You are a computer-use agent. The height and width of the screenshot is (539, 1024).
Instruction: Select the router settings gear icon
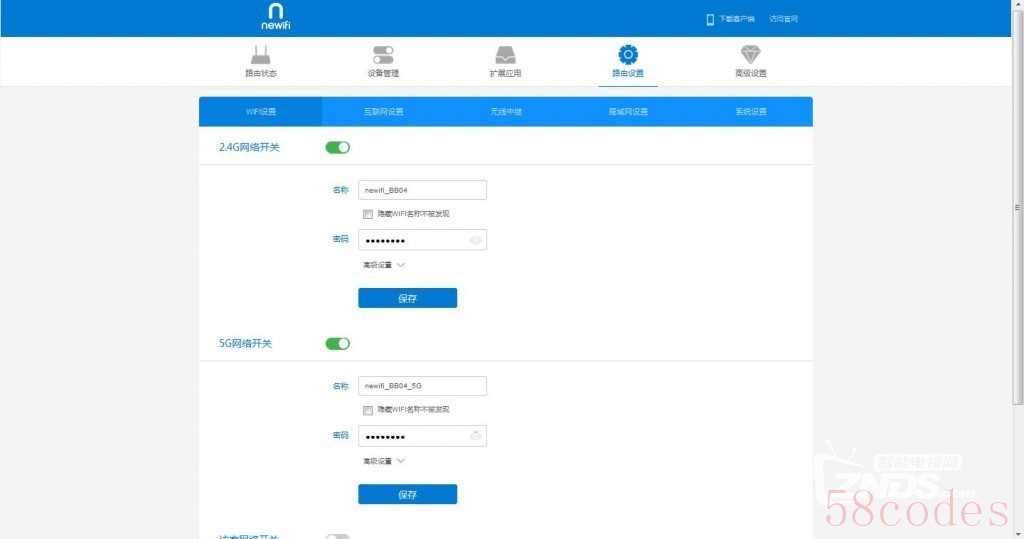[628, 54]
